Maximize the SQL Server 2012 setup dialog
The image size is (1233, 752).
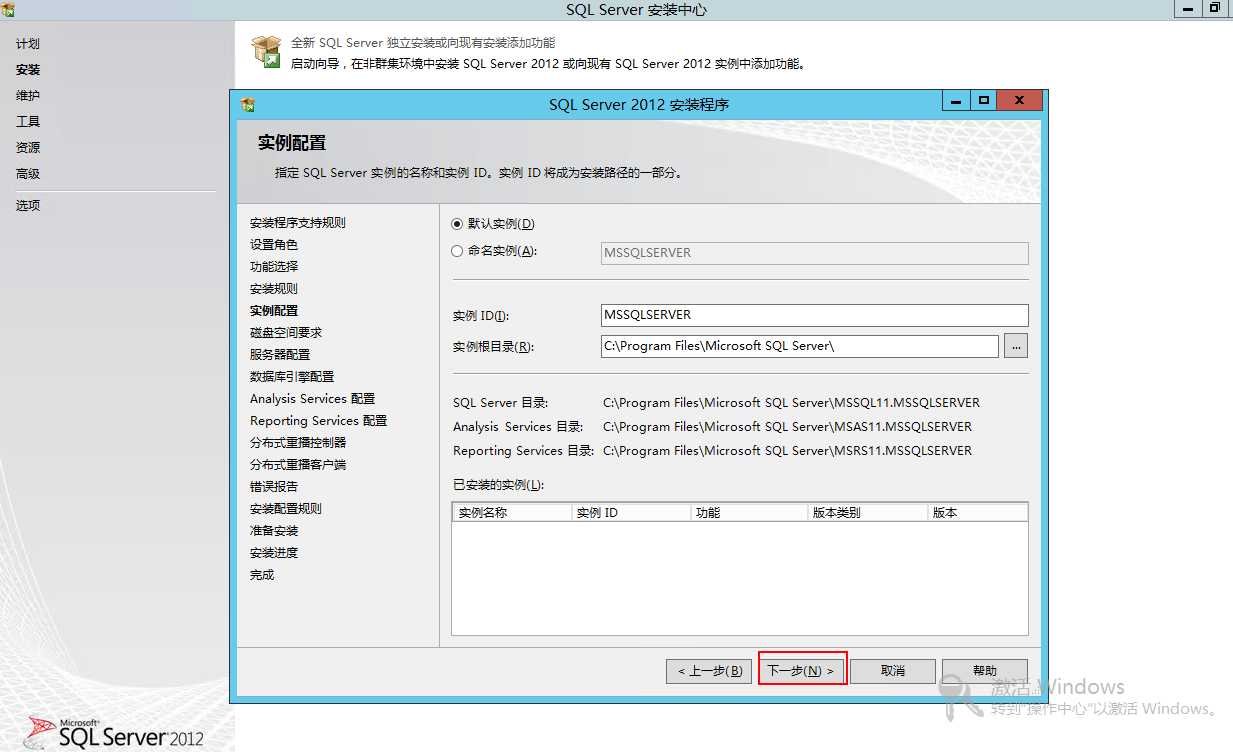tap(984, 100)
